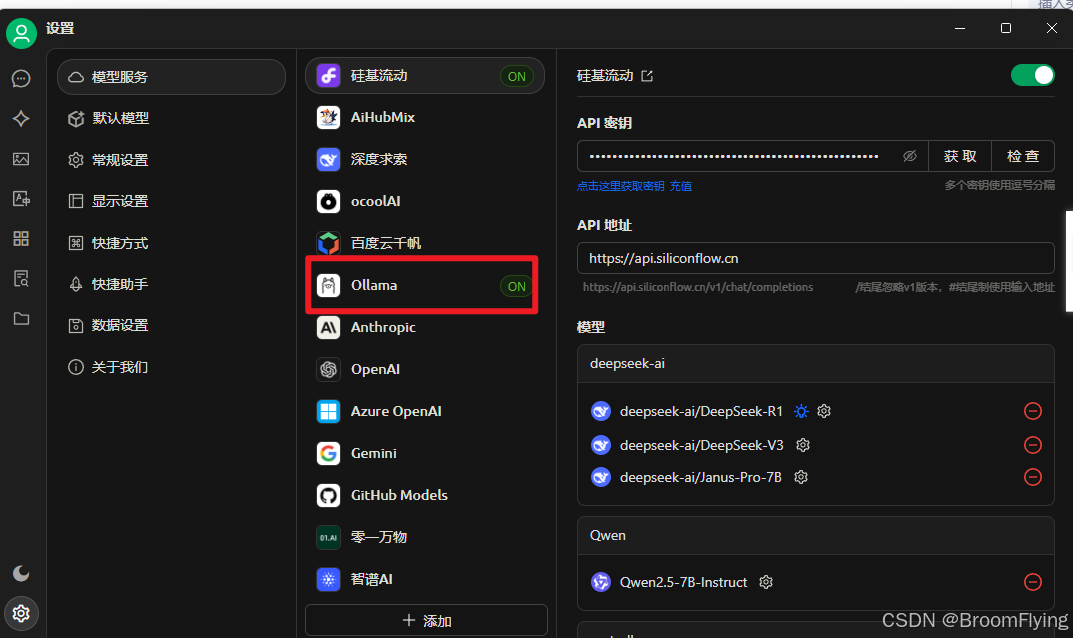1073x638 pixels.
Task: Select 深度求索 provider
Action: (x=424, y=159)
